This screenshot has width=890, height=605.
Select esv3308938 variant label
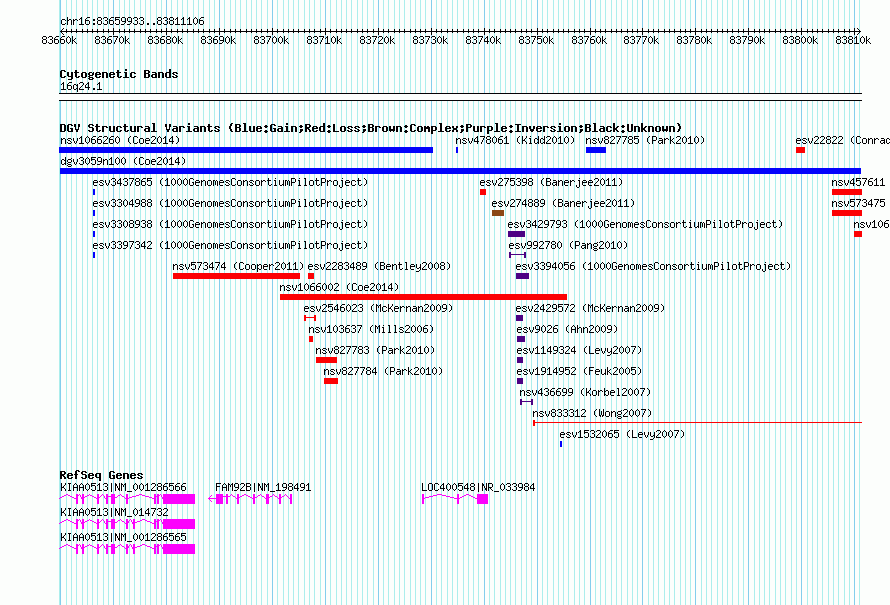point(230,224)
